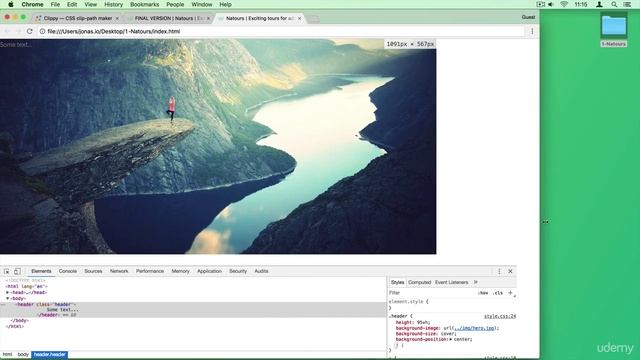
Task: Open the Memory tab in DevTools
Action: pos(180,271)
